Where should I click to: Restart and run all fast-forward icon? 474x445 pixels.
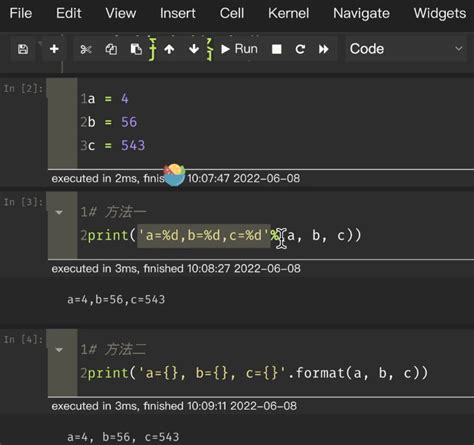(323, 49)
